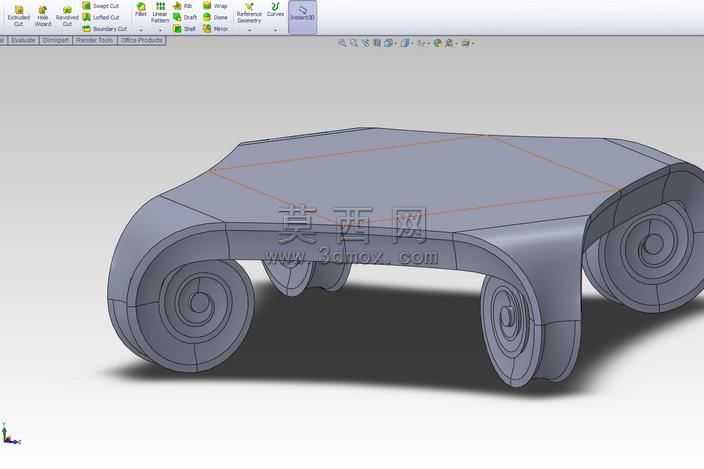Activate the Rib feature
This screenshot has height=469, width=704.
pyautogui.click(x=183, y=6)
